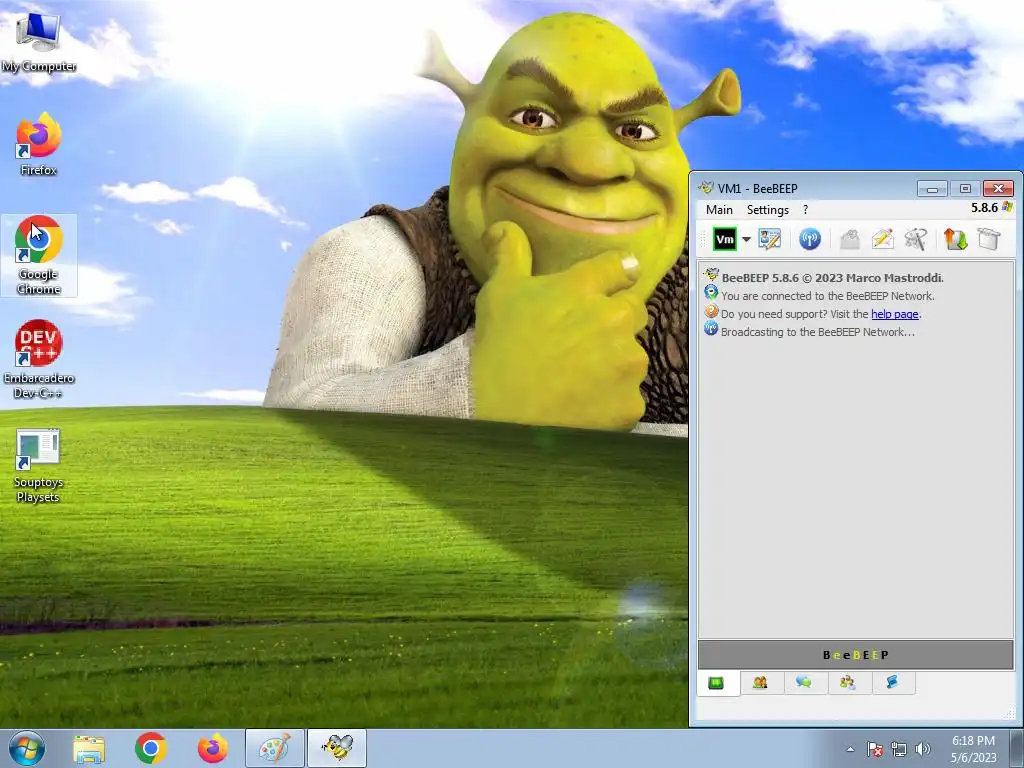Select the Embarcadero Dev-C++ desktop shortcut
Viewport: 1024px width, 768px height.
pos(39,359)
